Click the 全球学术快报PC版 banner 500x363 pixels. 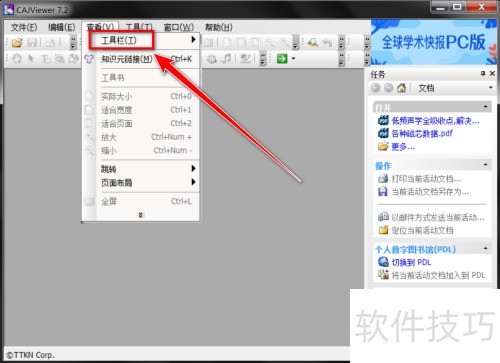point(434,42)
